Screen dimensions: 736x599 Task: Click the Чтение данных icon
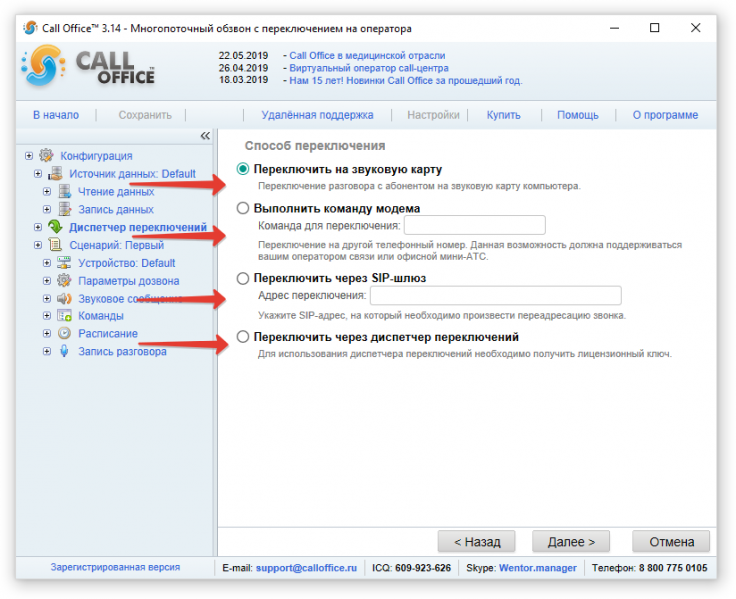(64, 192)
